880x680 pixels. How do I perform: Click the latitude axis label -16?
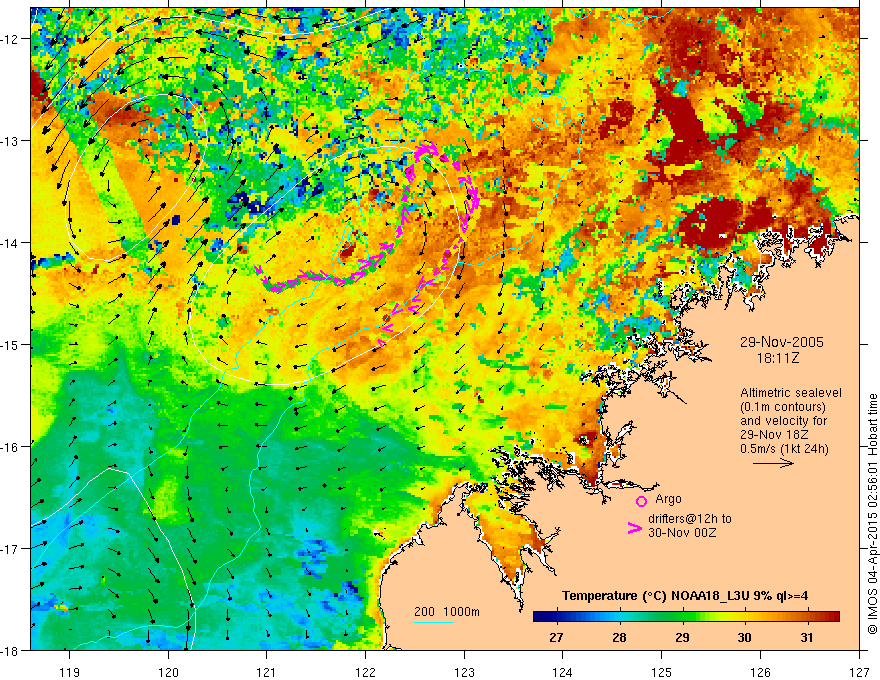[x=10, y=447]
